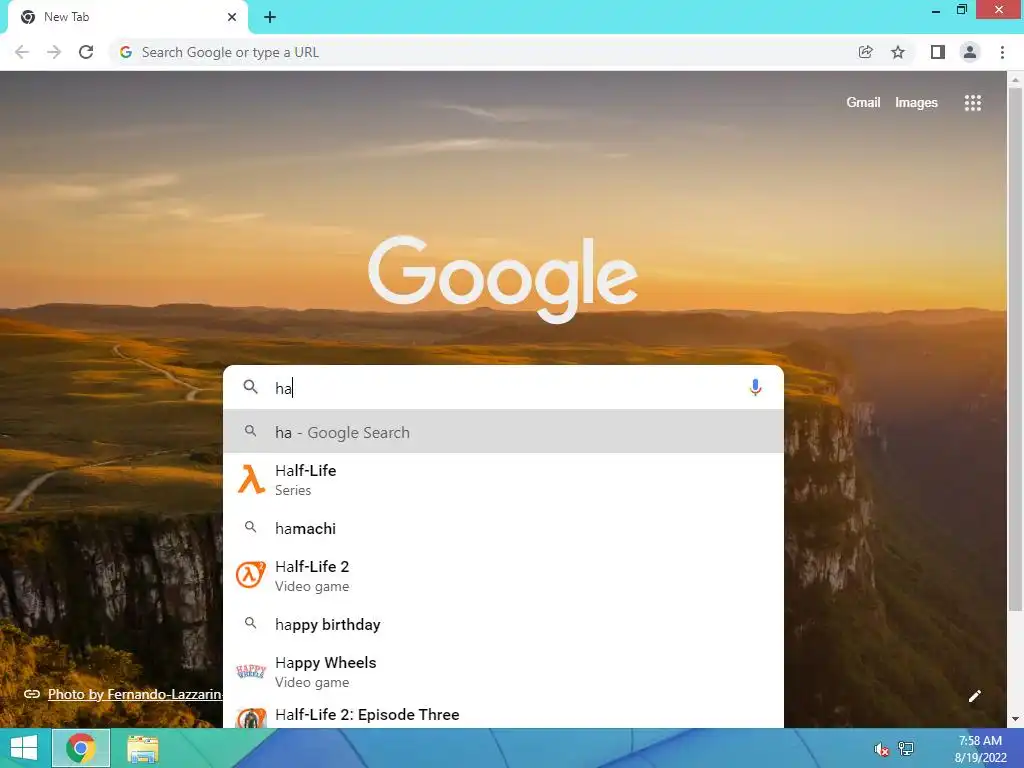Open the Windows Start button
The width and height of the screenshot is (1024, 768).
[x=24, y=748]
